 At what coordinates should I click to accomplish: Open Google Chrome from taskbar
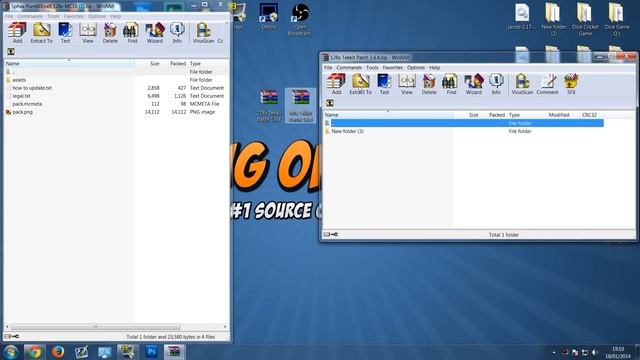34,351
